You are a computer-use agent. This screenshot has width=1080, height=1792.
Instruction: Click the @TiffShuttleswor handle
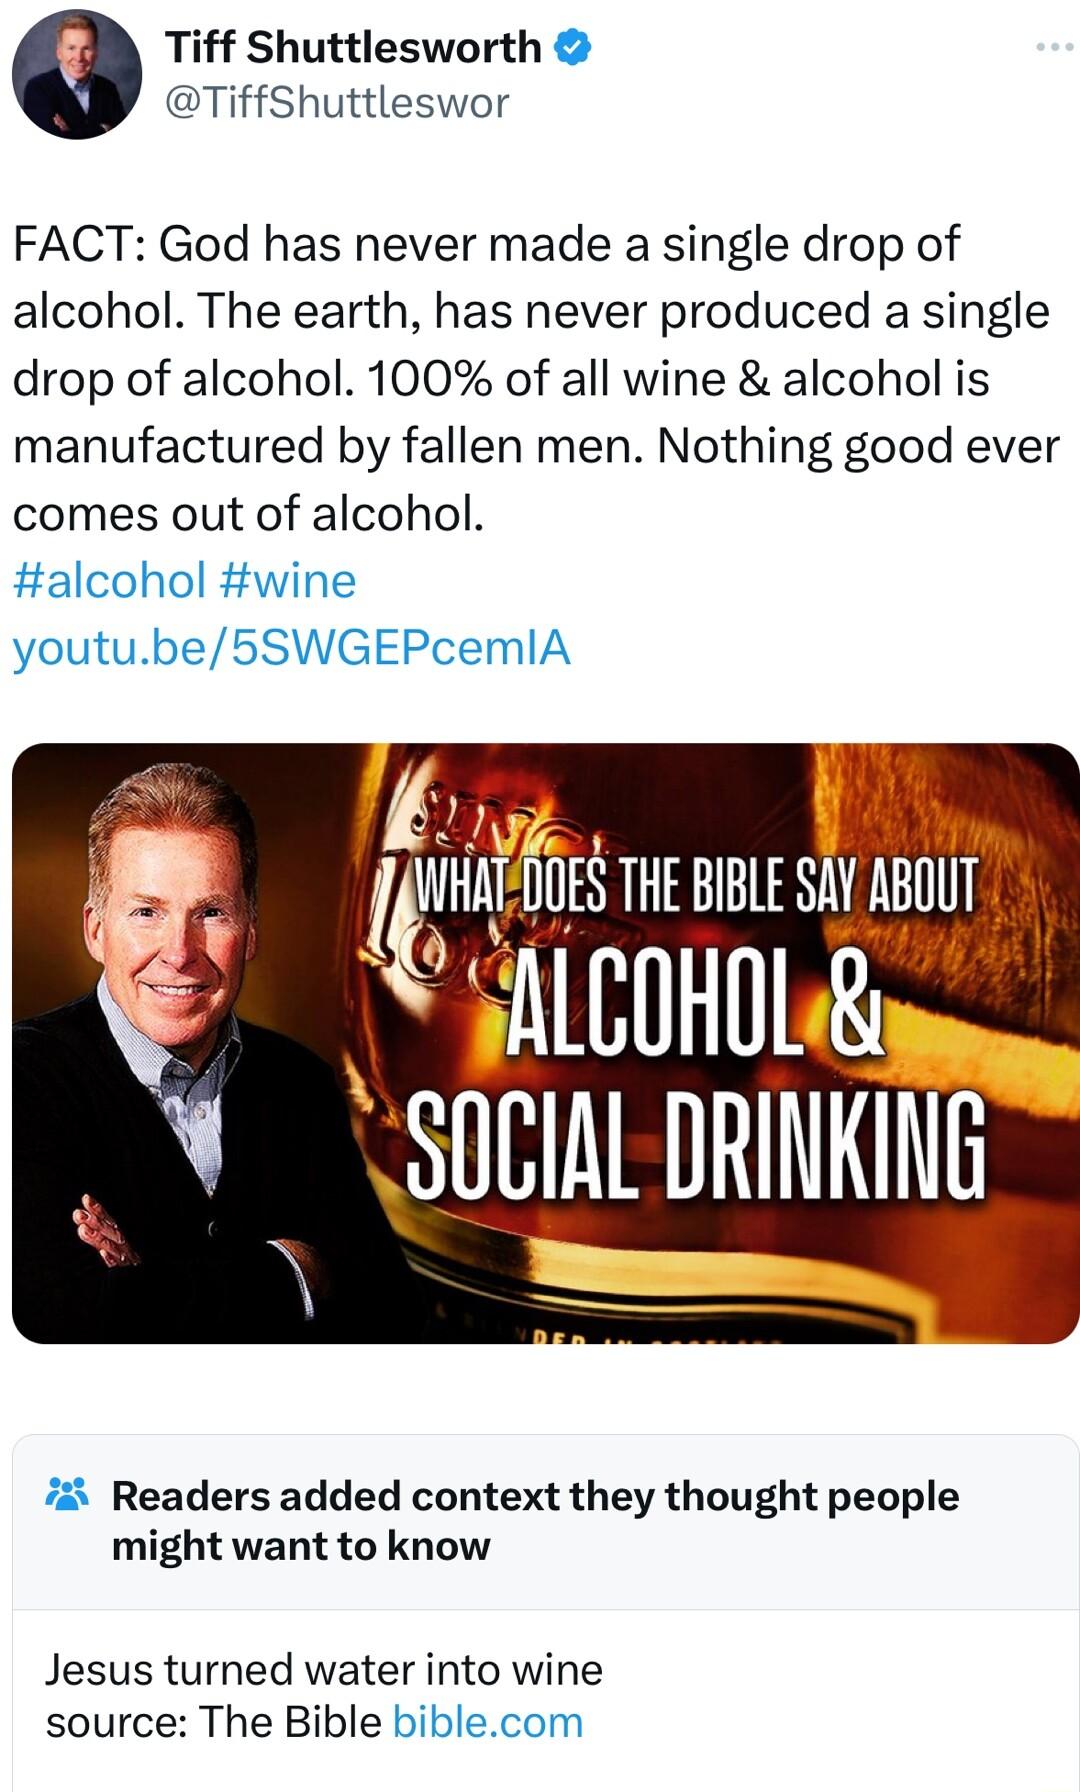pyautogui.click(x=335, y=100)
